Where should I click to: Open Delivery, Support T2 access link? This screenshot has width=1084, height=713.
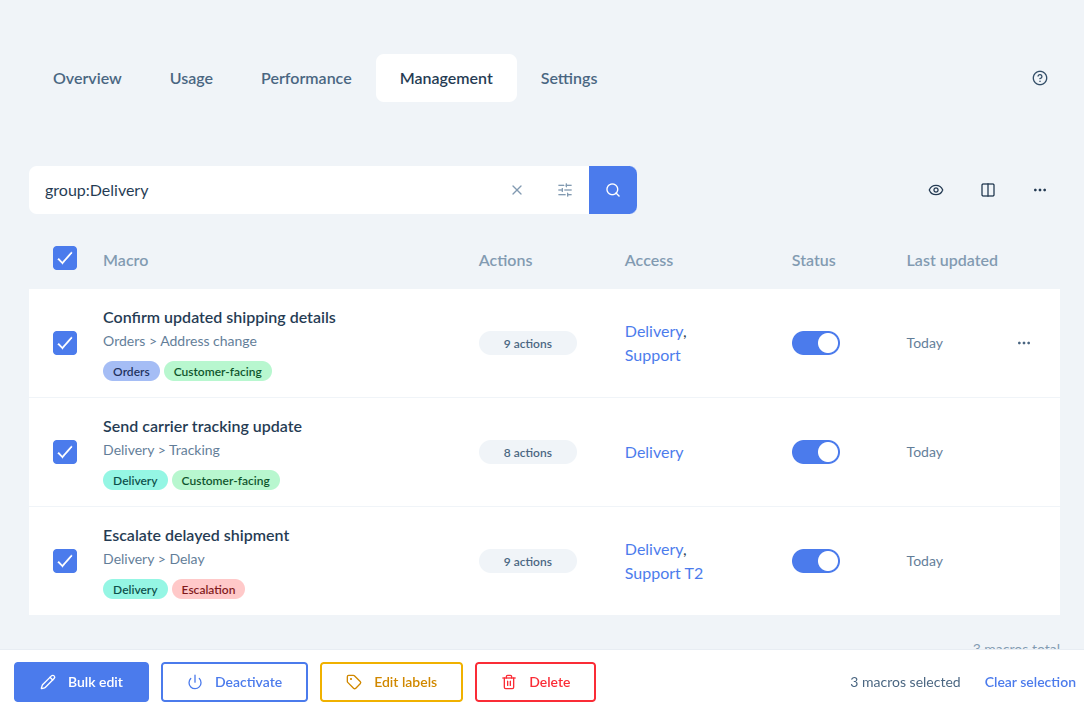(664, 562)
